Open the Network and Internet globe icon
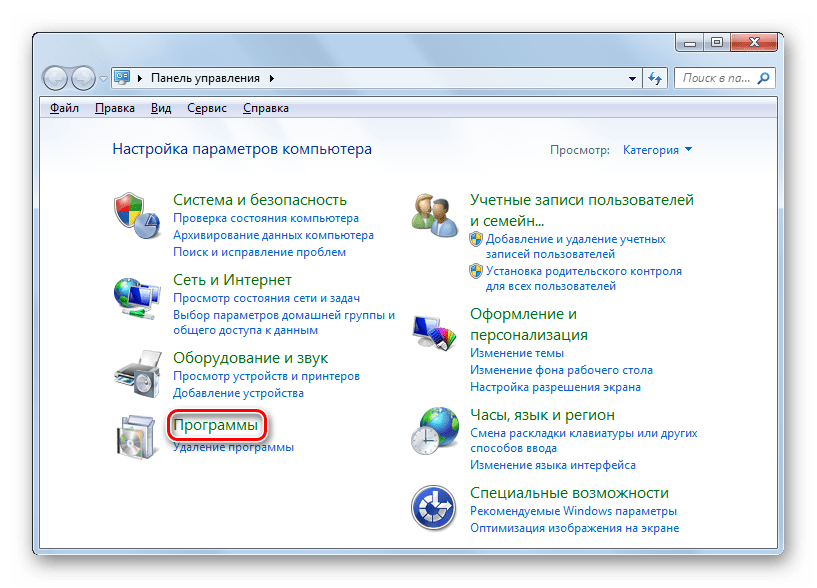817x588 pixels. 137,298
